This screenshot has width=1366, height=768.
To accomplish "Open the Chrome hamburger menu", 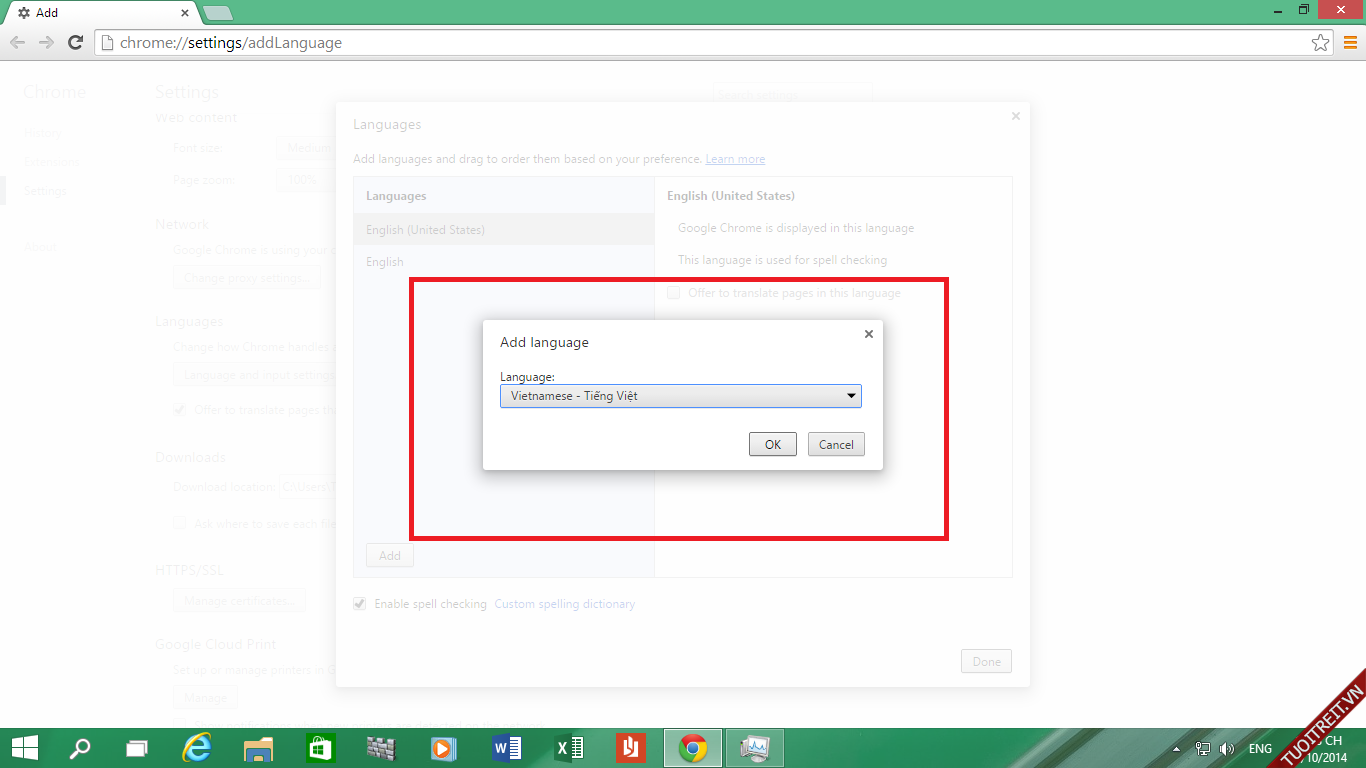I will click(x=1350, y=42).
